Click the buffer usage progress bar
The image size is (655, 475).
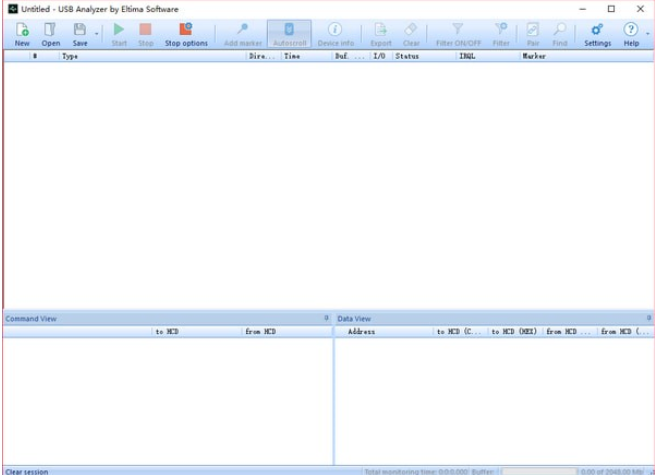(x=538, y=471)
